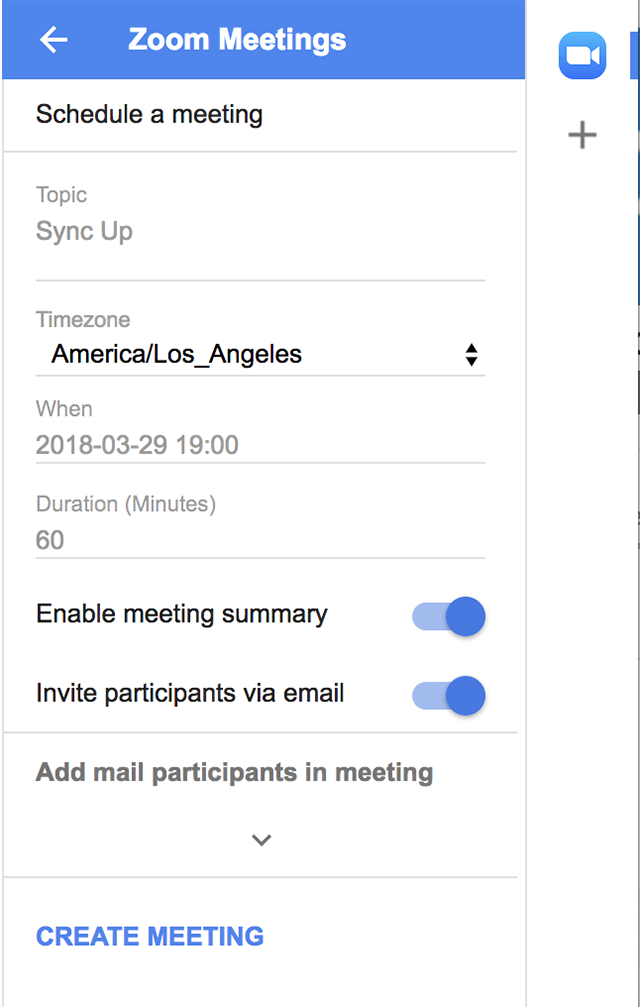Click the Topic field label
The width and height of the screenshot is (640, 1007).
pyautogui.click(x=61, y=195)
